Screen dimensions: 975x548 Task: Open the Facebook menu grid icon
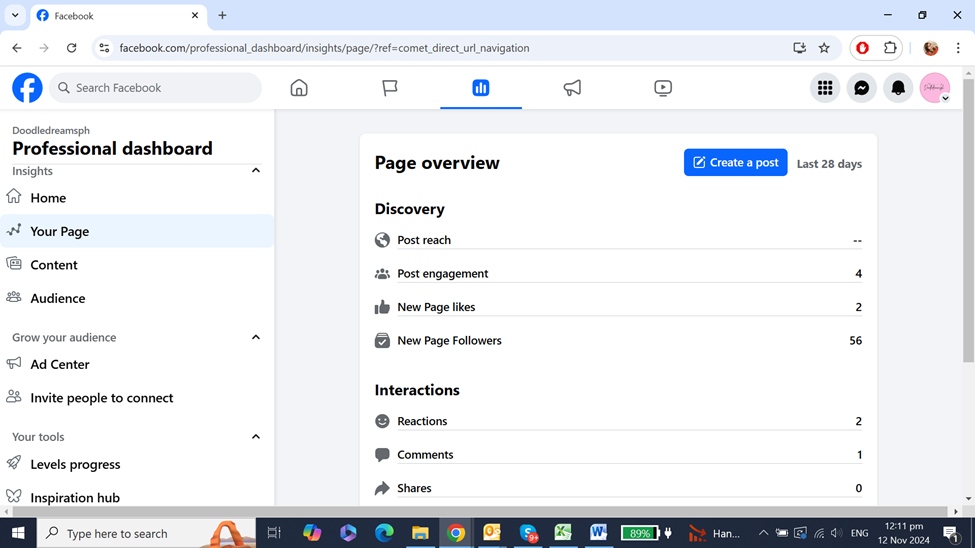825,88
